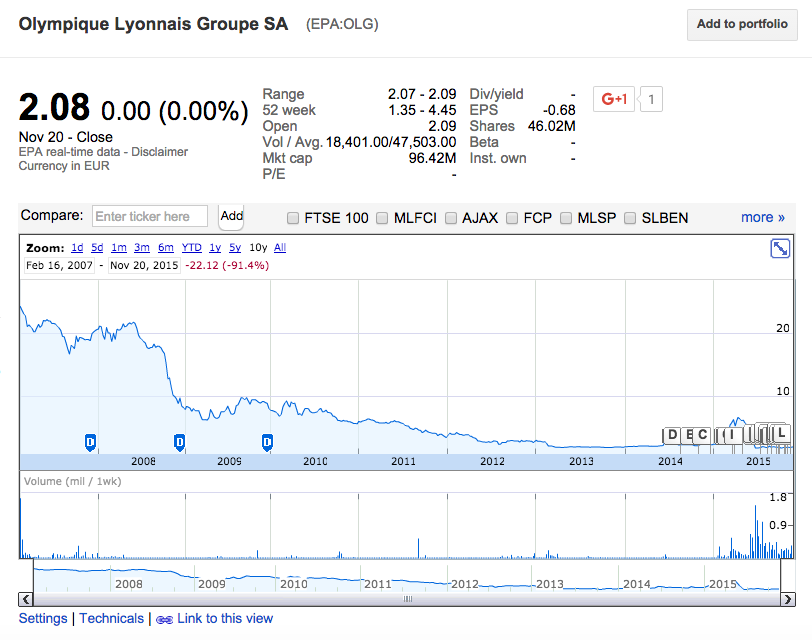Click the change value -22.12 (-91.4%)

[227, 266]
